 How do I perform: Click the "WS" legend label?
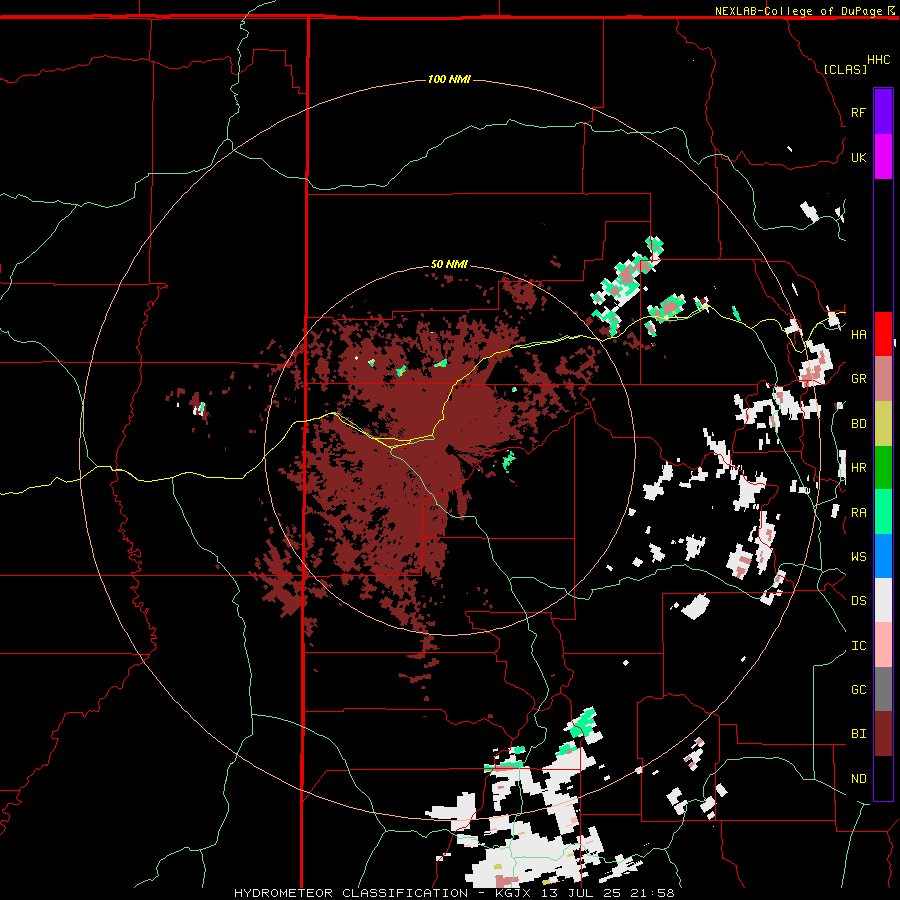coord(858,557)
